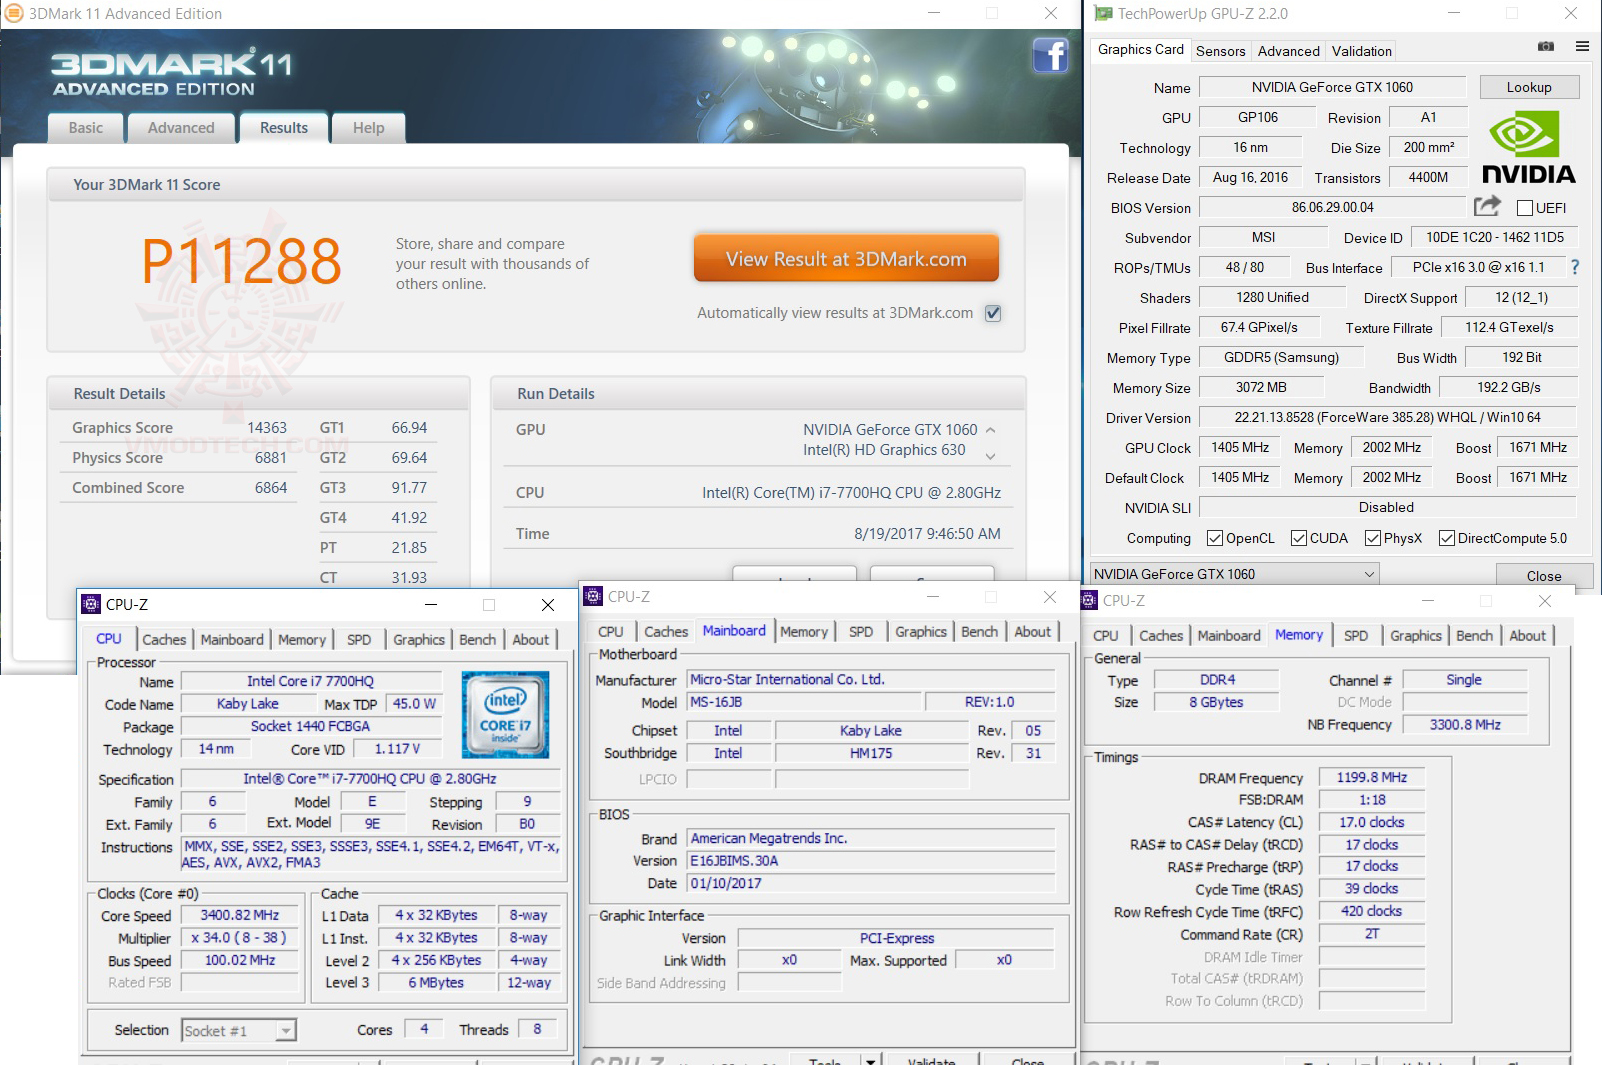
Task: Click the Intel Core i7 logo in CPU-Z
Action: click(505, 714)
